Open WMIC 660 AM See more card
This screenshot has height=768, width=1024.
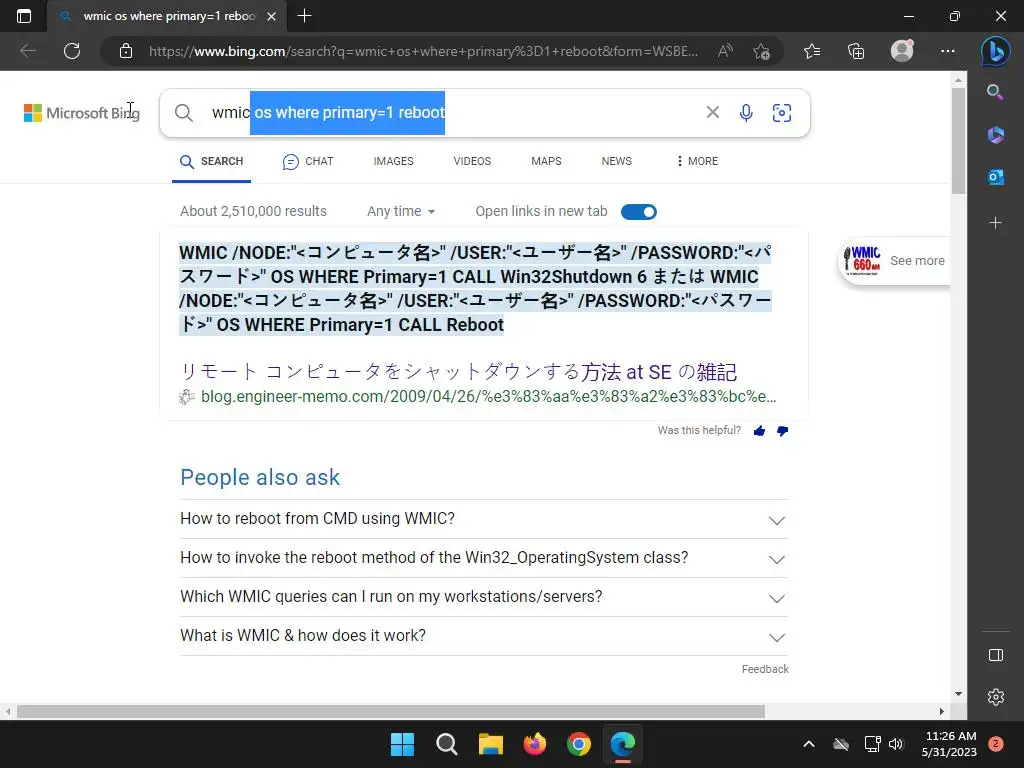tap(893, 261)
